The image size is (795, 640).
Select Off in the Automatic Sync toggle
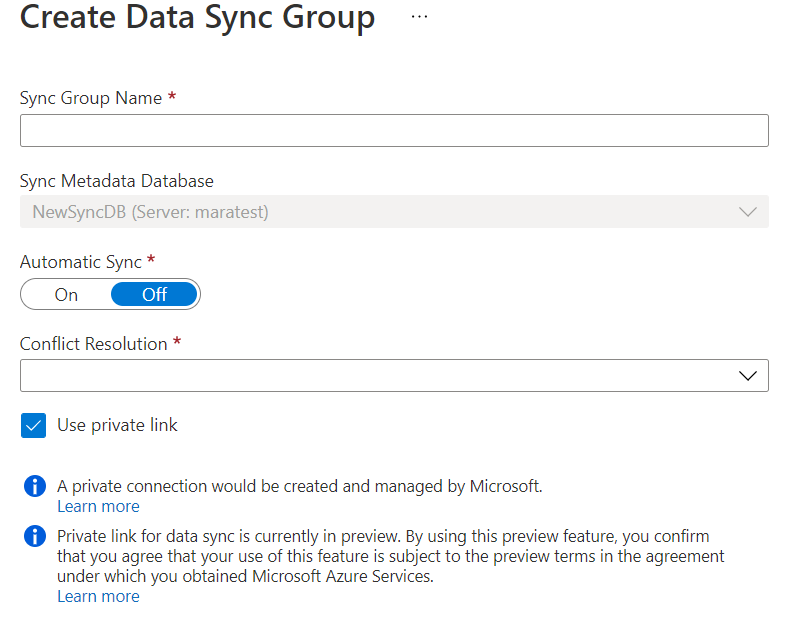point(154,294)
